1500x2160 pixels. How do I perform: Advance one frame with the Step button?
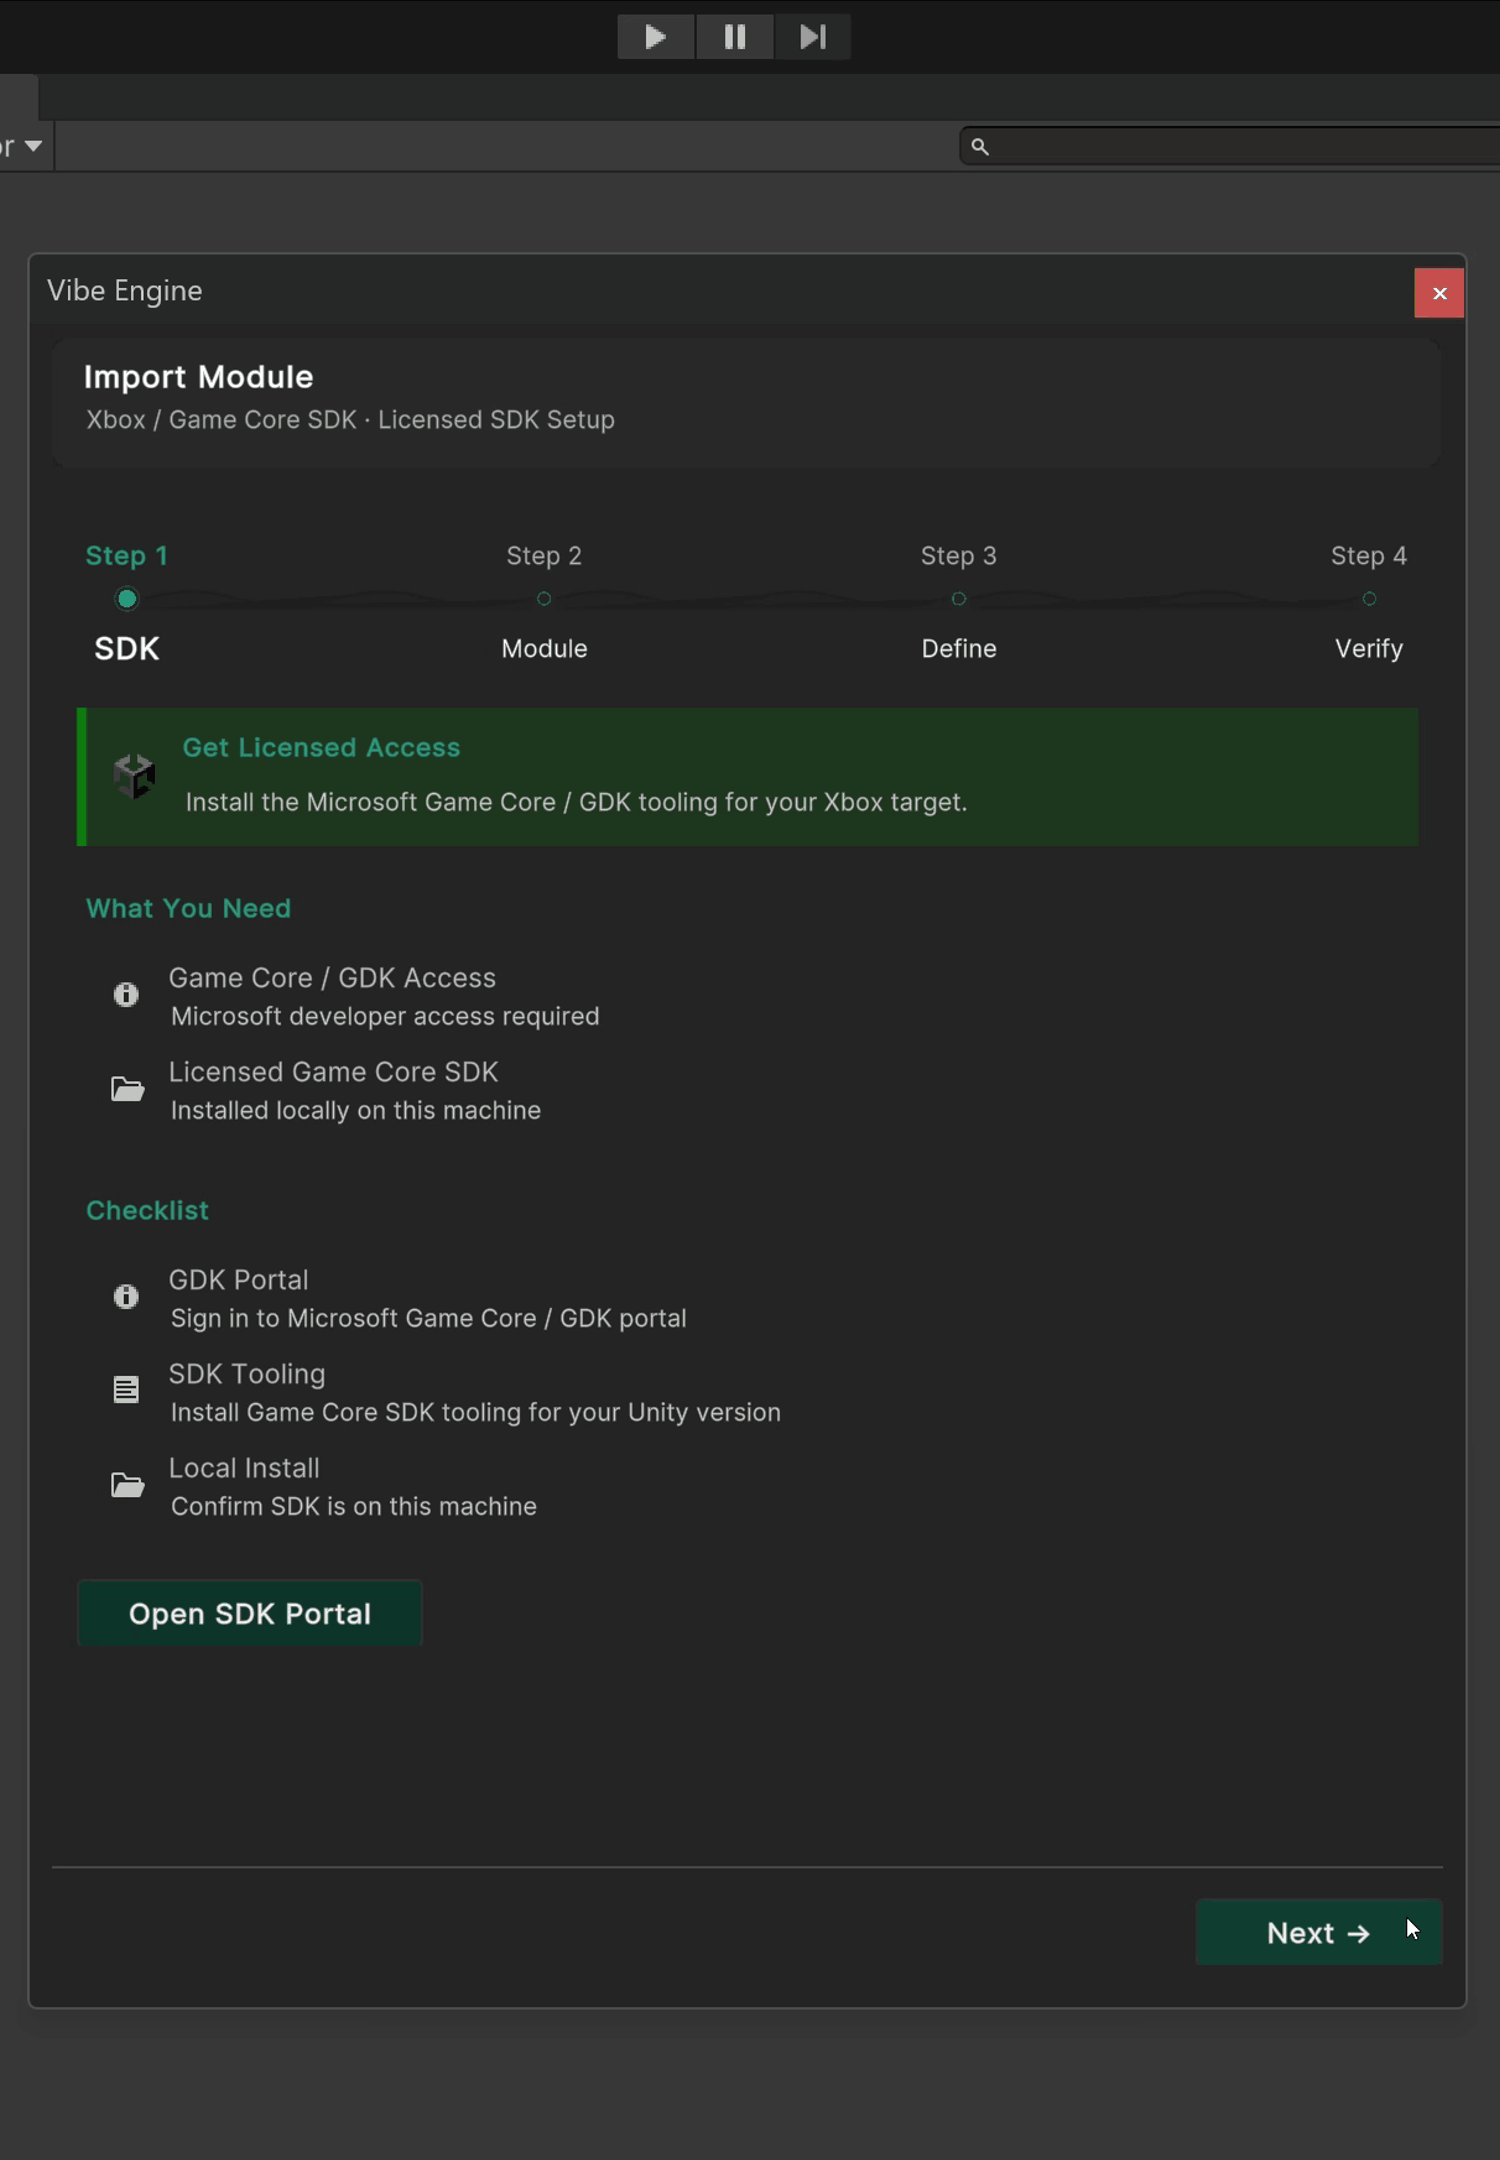pos(812,37)
